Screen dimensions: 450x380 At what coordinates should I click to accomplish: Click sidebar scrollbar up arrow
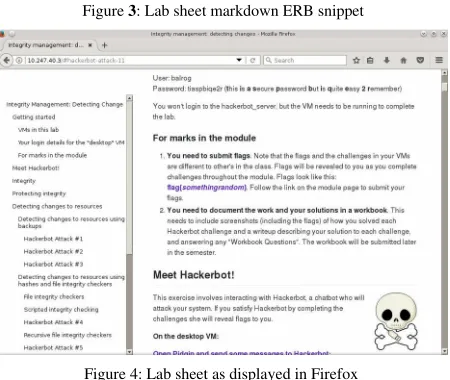(129, 98)
